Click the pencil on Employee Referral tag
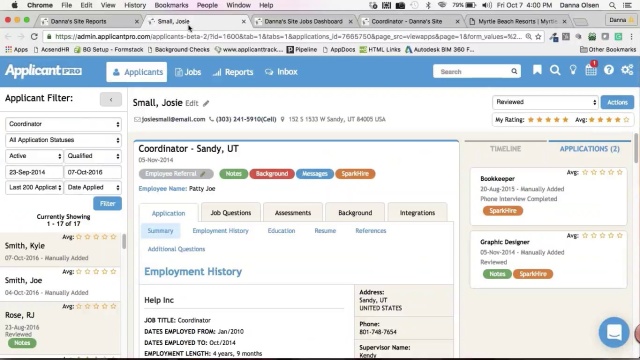Screen dimensions: 640x360 tap(203, 174)
